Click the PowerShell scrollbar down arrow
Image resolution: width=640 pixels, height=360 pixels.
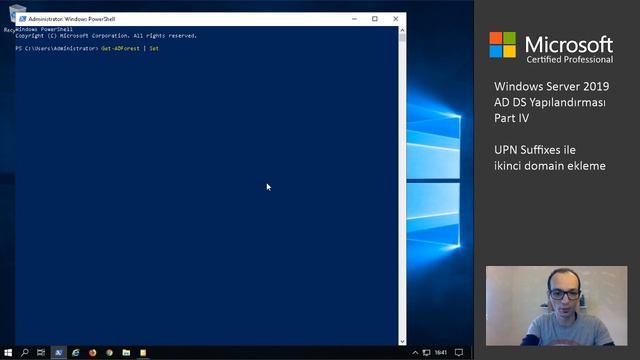point(402,342)
